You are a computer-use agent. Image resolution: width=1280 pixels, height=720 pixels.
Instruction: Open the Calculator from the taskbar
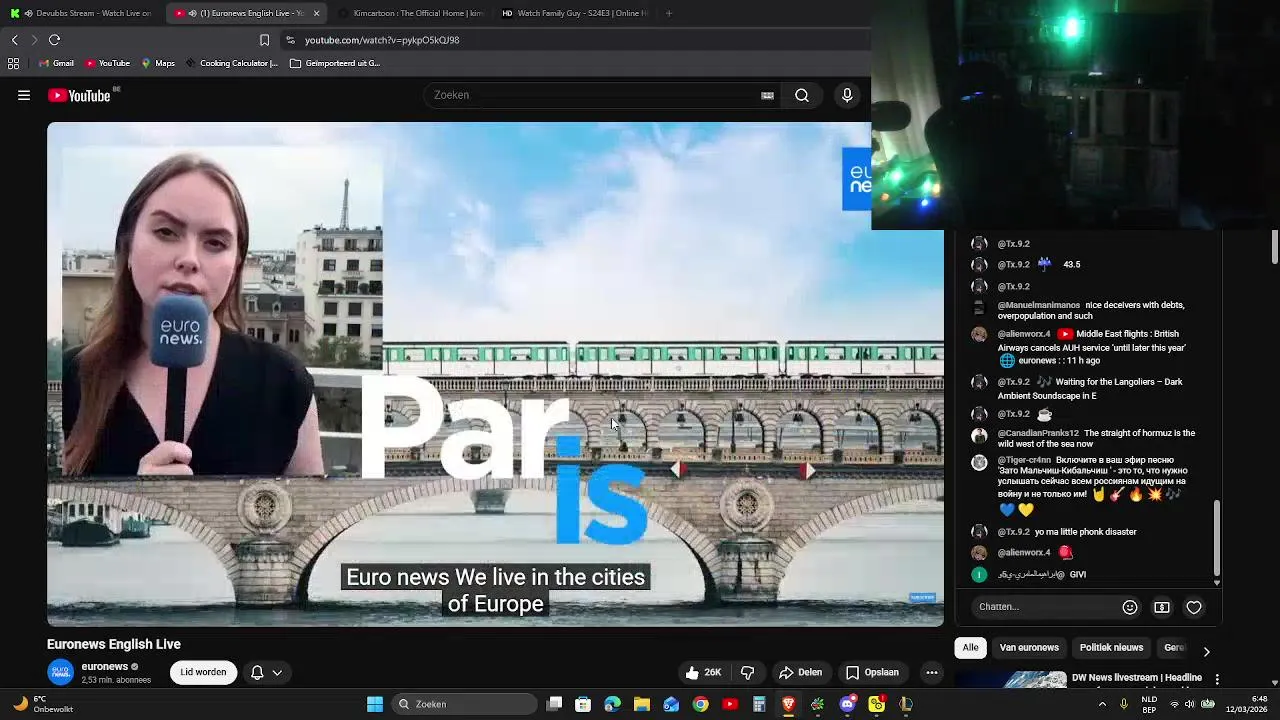759,704
